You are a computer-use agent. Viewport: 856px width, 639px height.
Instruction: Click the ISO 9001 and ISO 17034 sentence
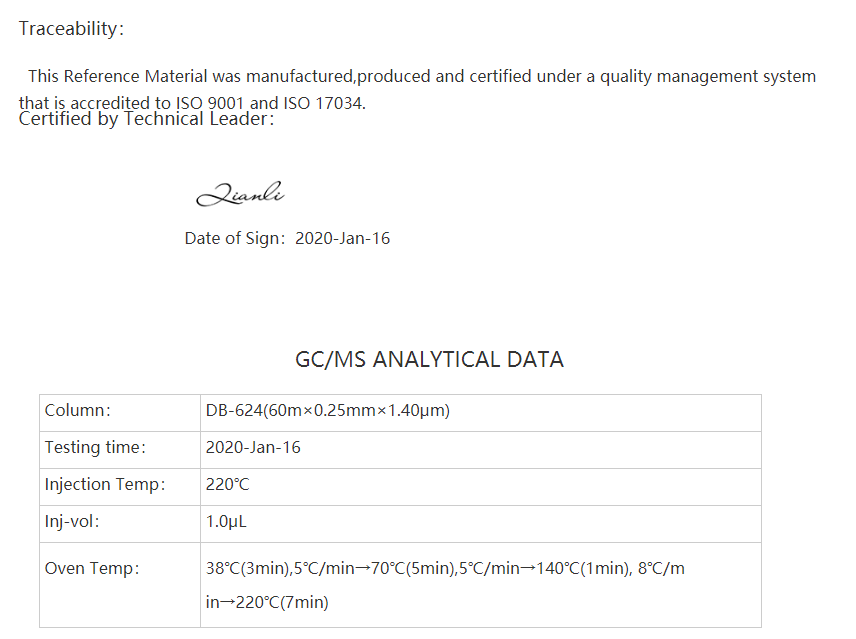tap(192, 103)
